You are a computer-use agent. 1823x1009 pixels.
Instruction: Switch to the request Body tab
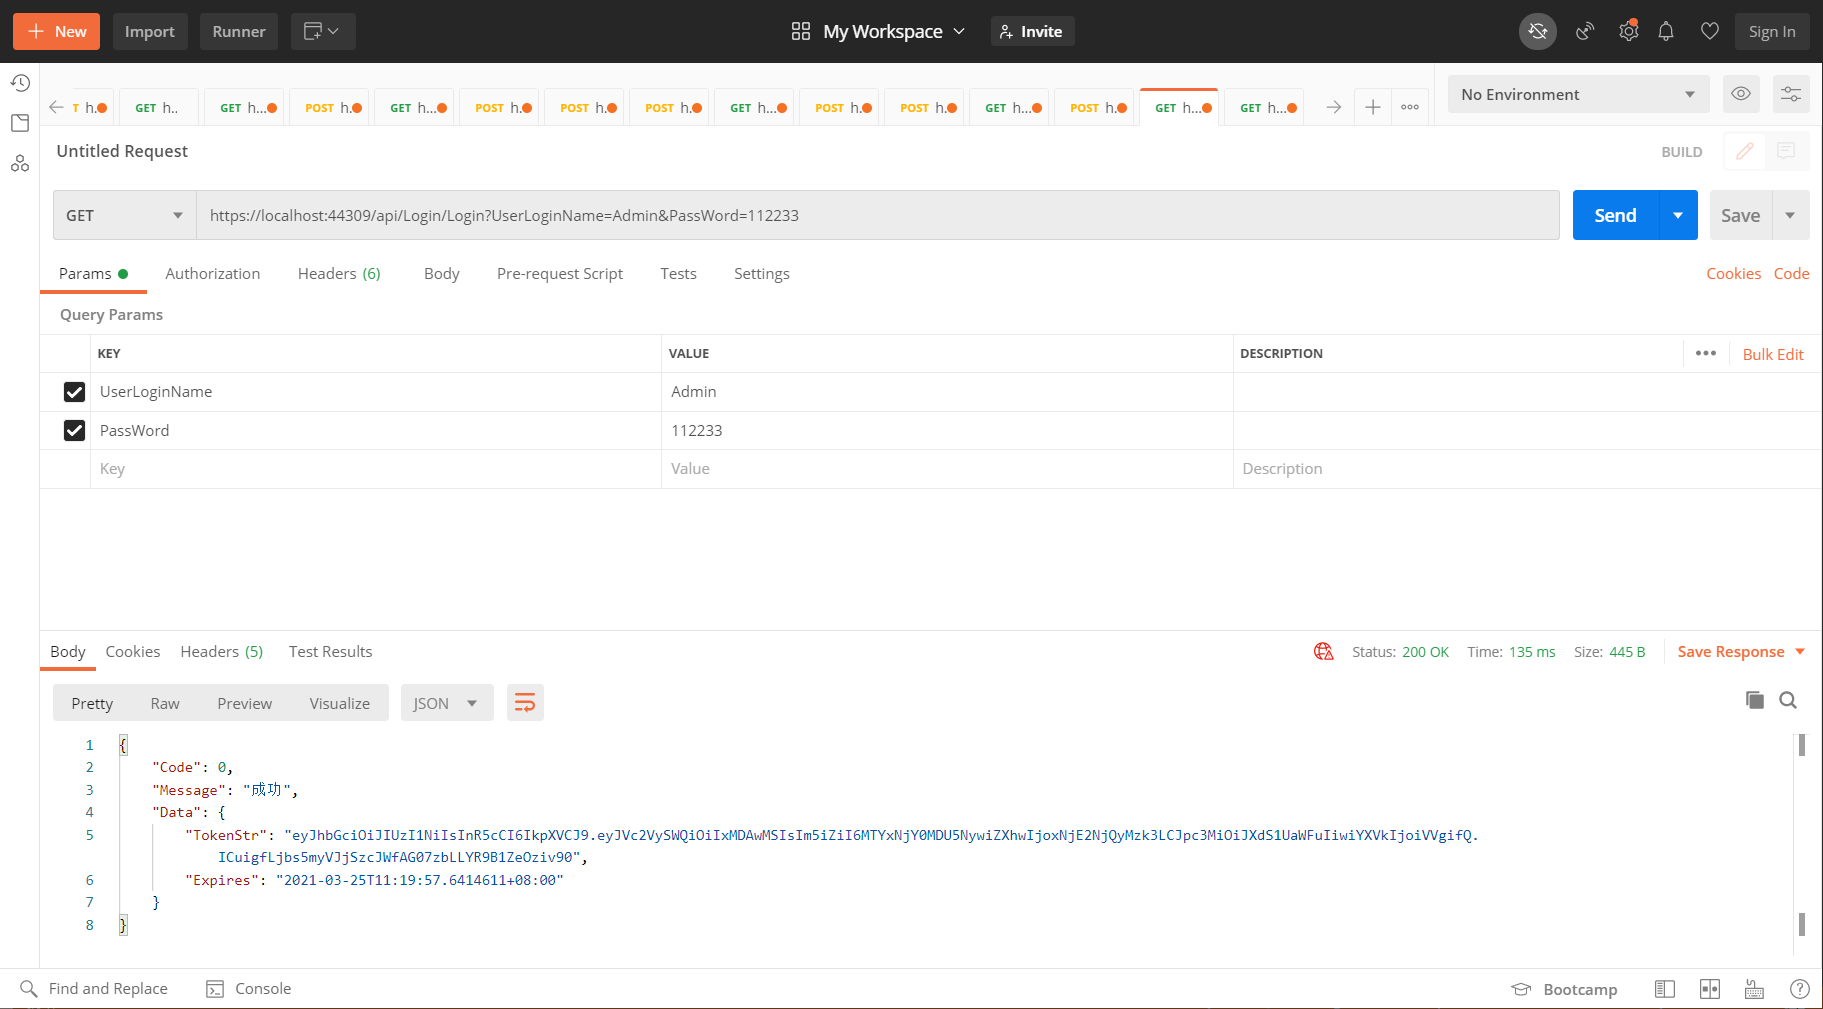pyautogui.click(x=441, y=273)
